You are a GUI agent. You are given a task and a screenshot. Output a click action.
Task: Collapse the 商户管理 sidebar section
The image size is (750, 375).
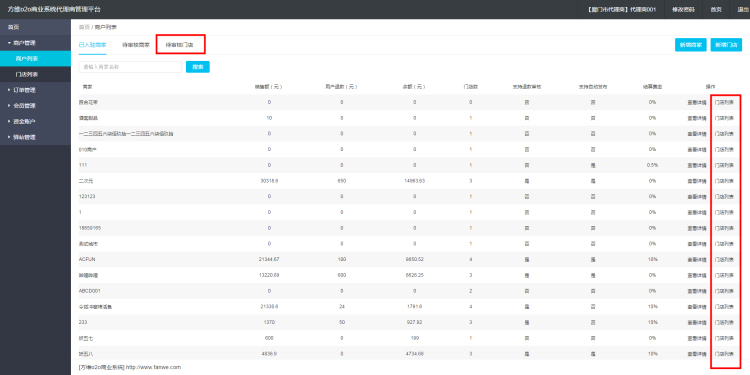35,43
